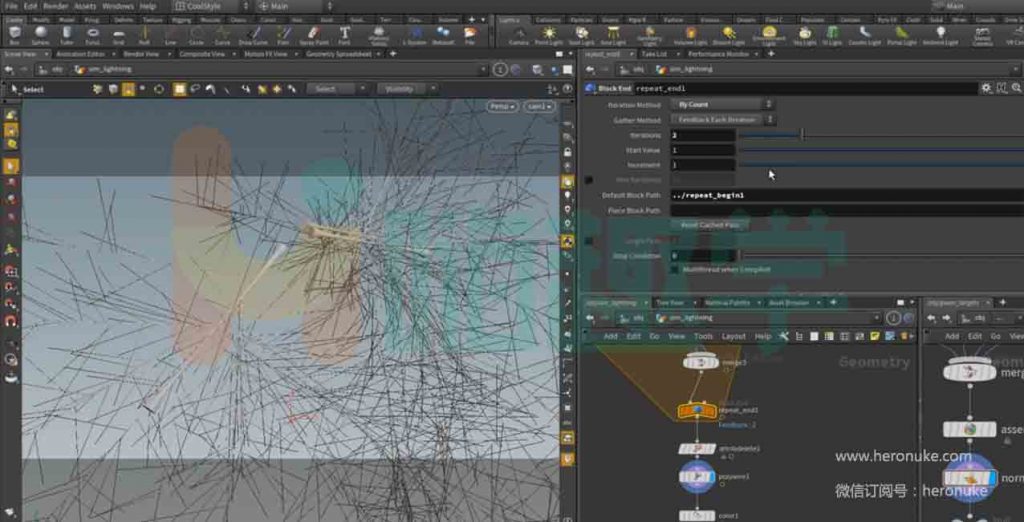
Task: Click the Camera shelf tool
Action: [x=519, y=33]
